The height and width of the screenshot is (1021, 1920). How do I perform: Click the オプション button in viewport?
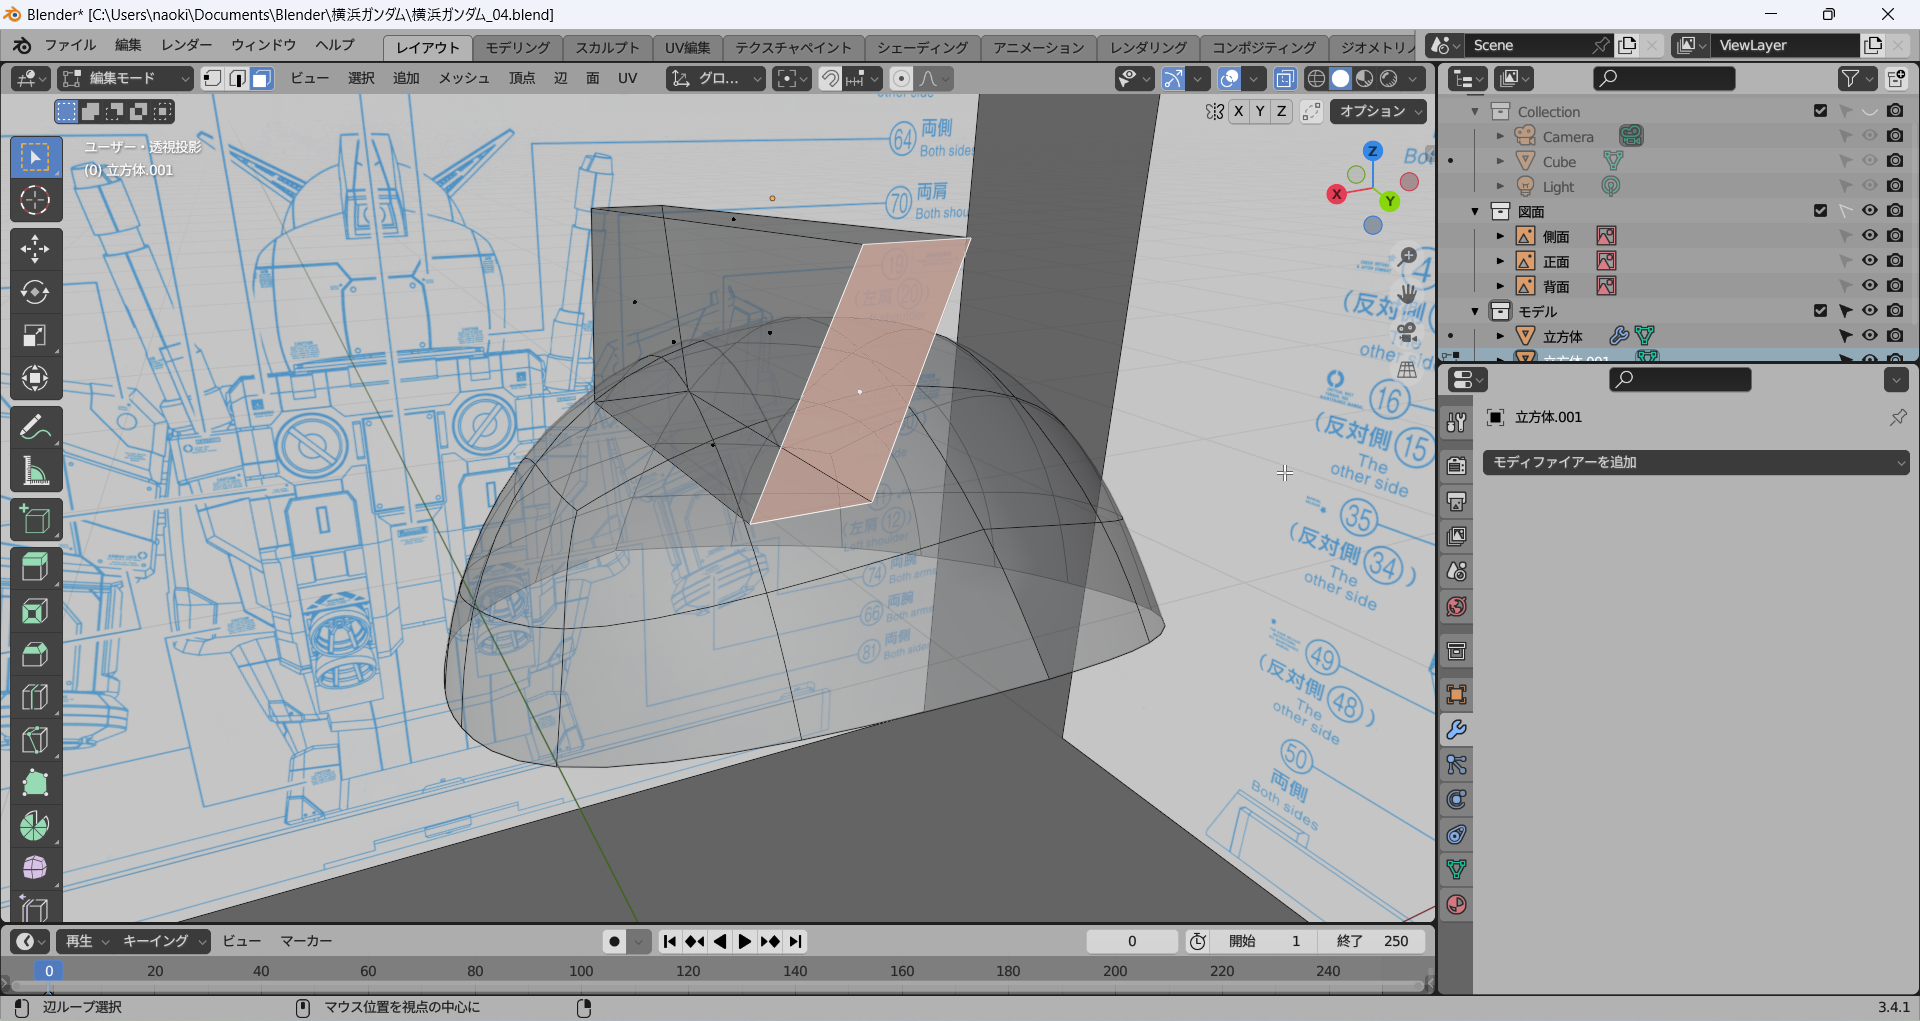coord(1377,111)
